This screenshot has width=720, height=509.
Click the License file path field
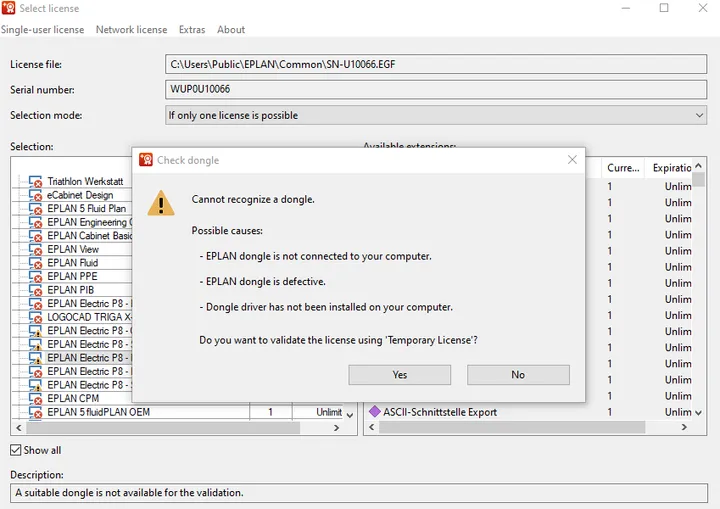click(436, 64)
